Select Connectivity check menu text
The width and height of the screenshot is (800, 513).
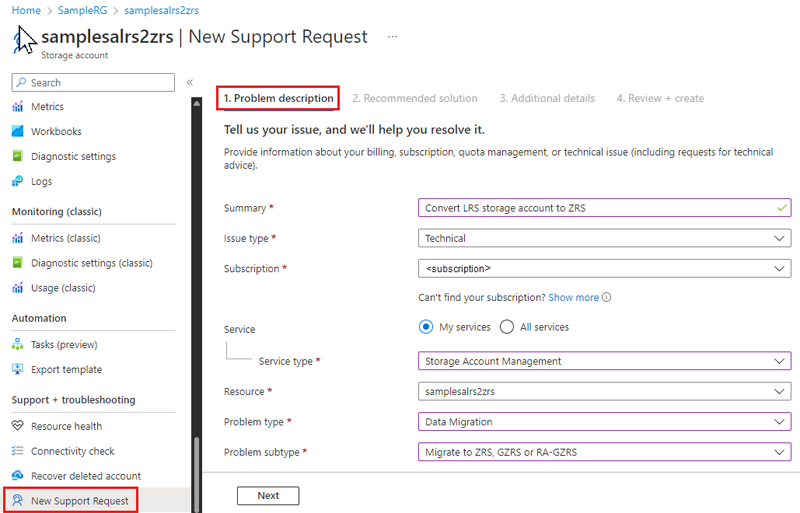coord(72,451)
